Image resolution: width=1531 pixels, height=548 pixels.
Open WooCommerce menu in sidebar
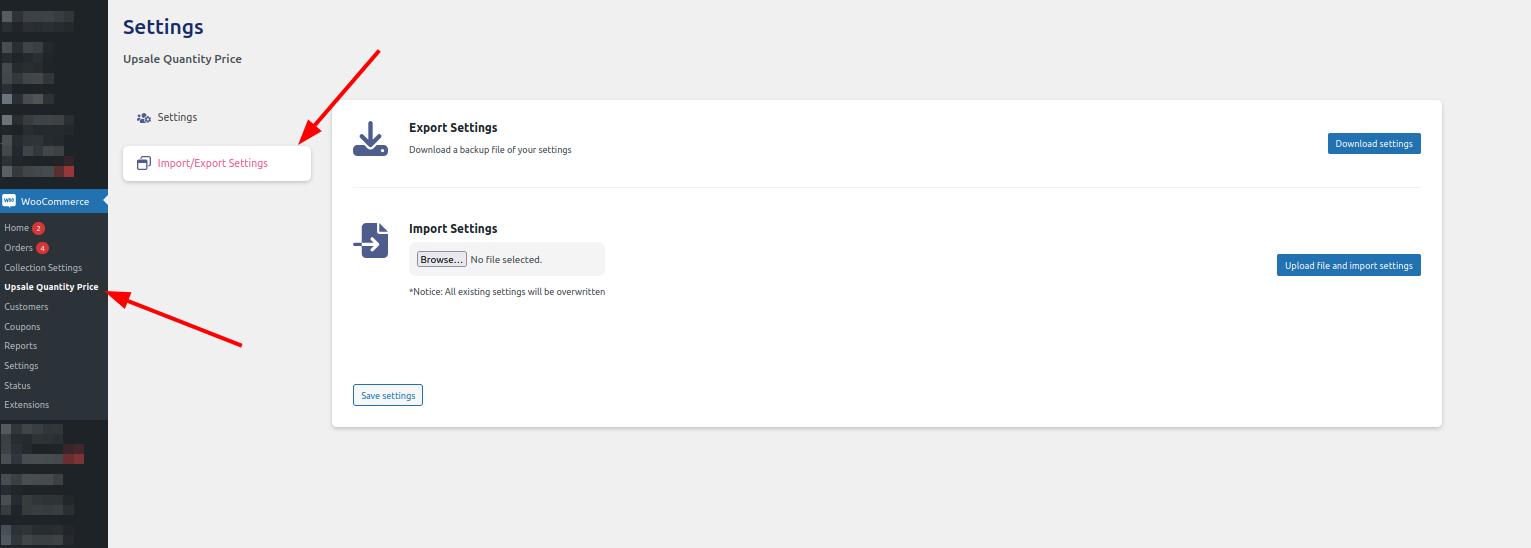54,202
